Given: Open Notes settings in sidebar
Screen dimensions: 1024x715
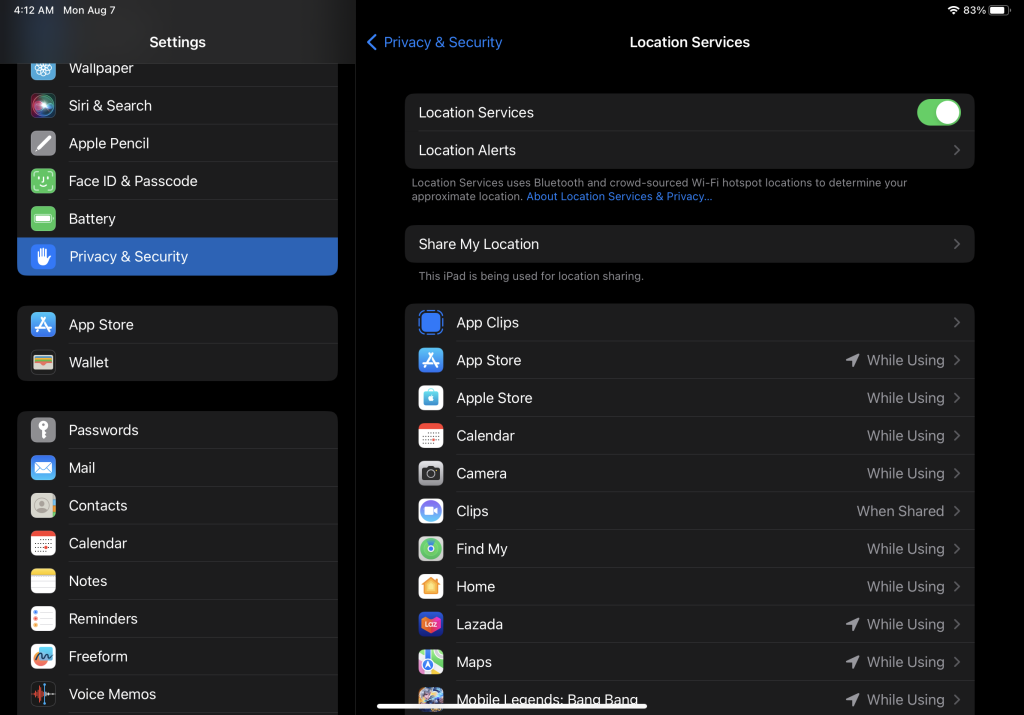Looking at the screenshot, I should tap(177, 581).
